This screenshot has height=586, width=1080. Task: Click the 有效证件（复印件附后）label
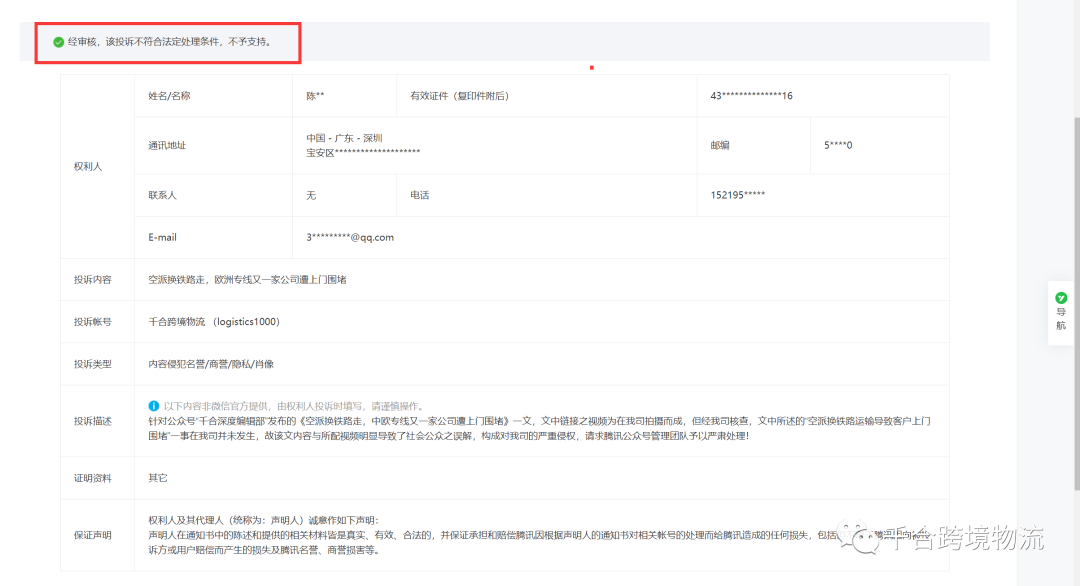click(459, 96)
